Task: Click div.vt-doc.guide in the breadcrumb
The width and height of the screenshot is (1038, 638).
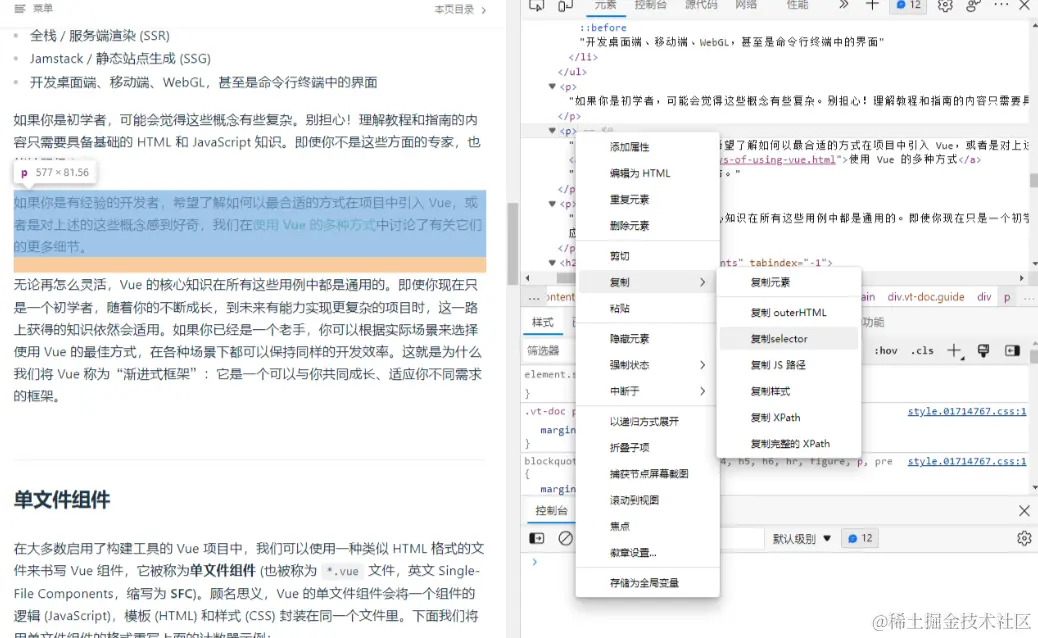Action: point(925,297)
